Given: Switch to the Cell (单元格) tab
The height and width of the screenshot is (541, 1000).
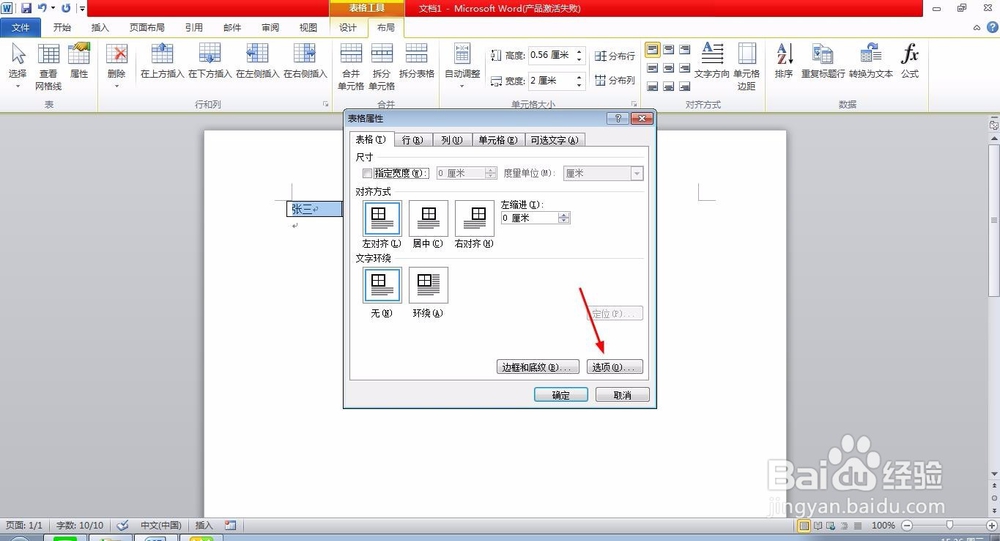Looking at the screenshot, I should (498, 140).
